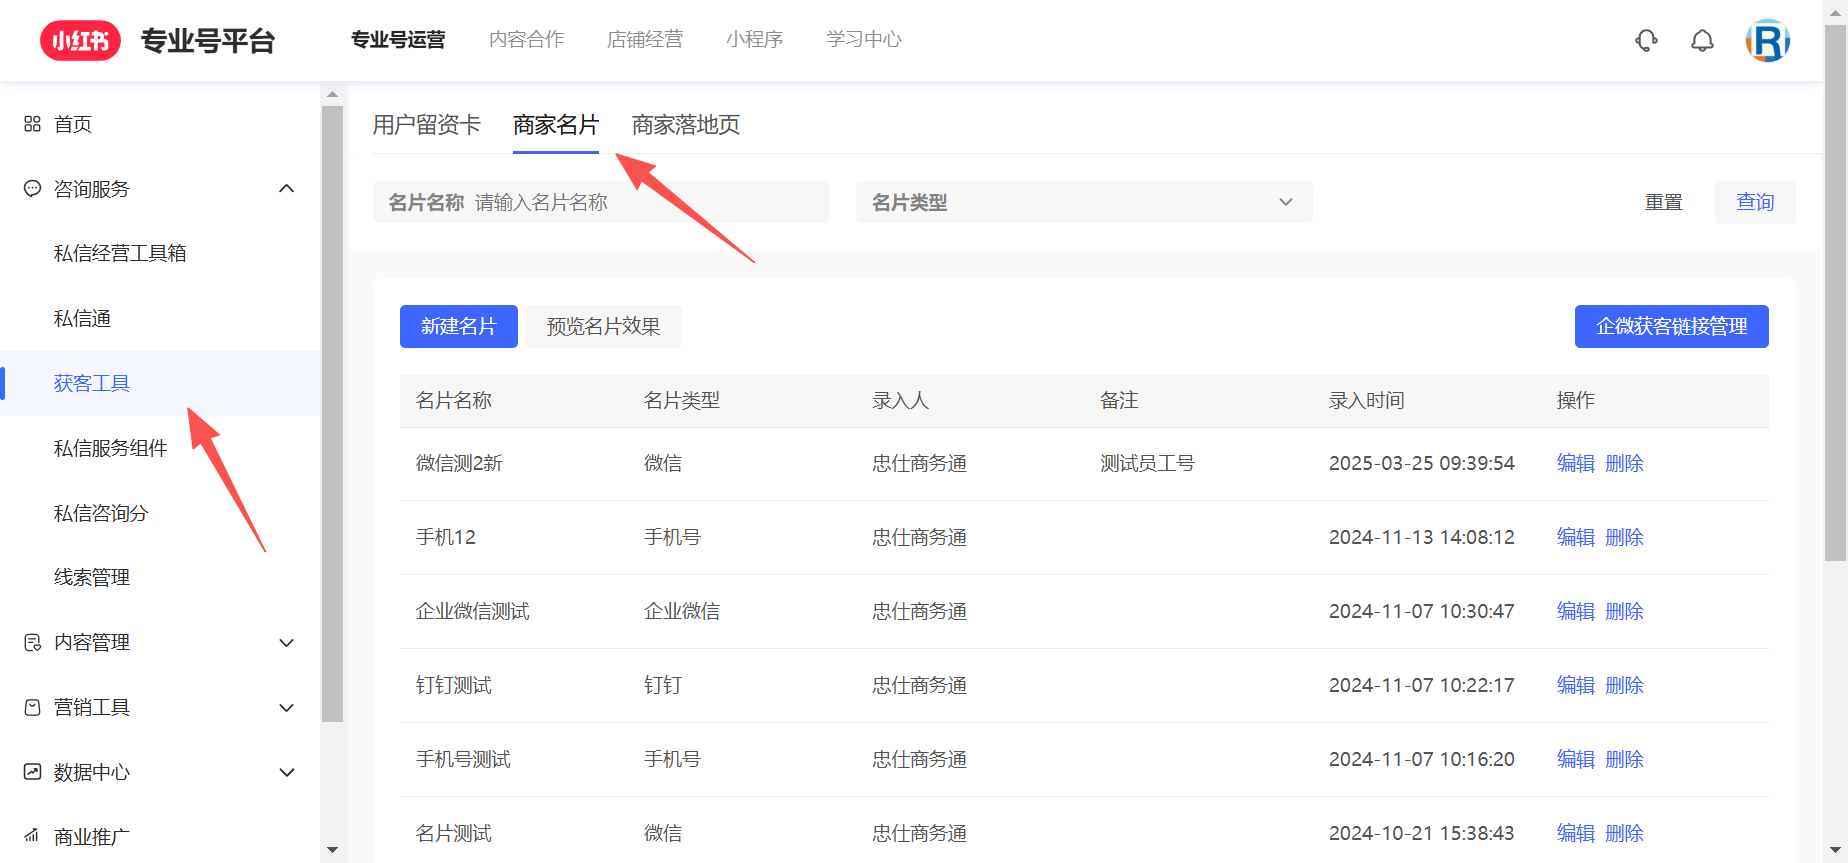Screen dimensions: 1848x863
Task: Switch to the 商家落地页 tab
Action: click(685, 125)
